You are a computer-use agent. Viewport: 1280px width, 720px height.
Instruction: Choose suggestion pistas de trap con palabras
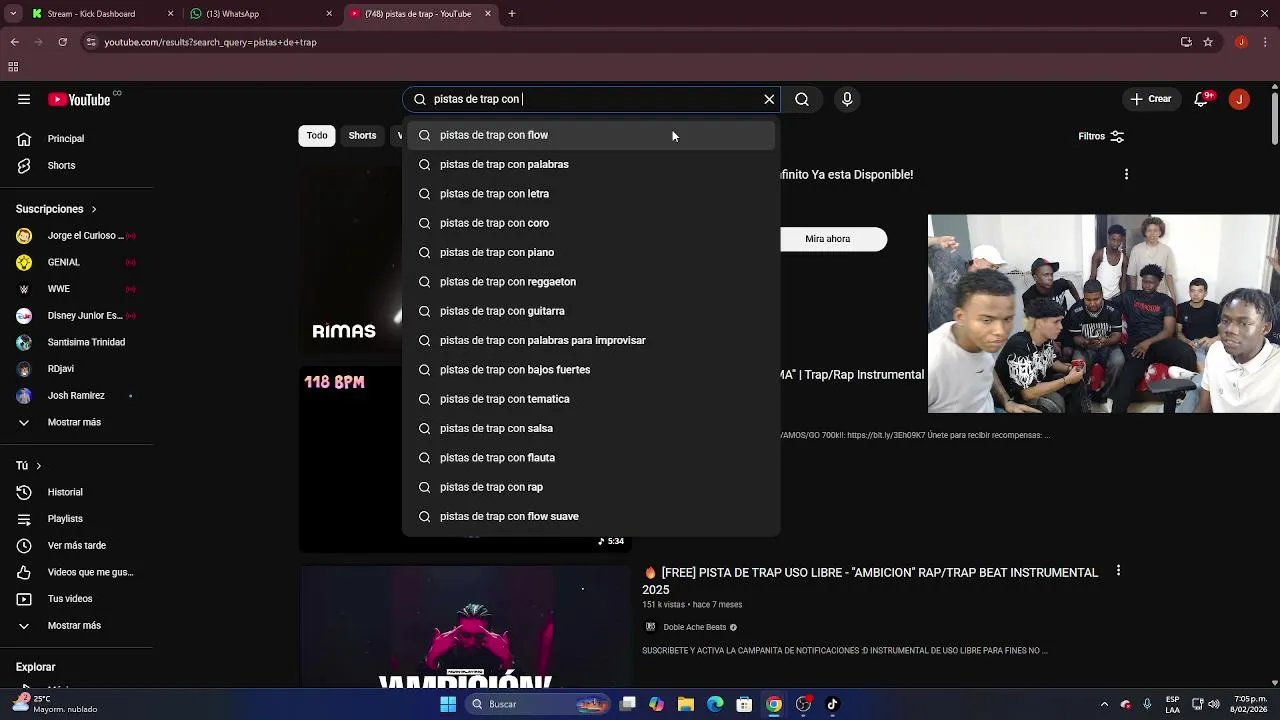(590, 164)
